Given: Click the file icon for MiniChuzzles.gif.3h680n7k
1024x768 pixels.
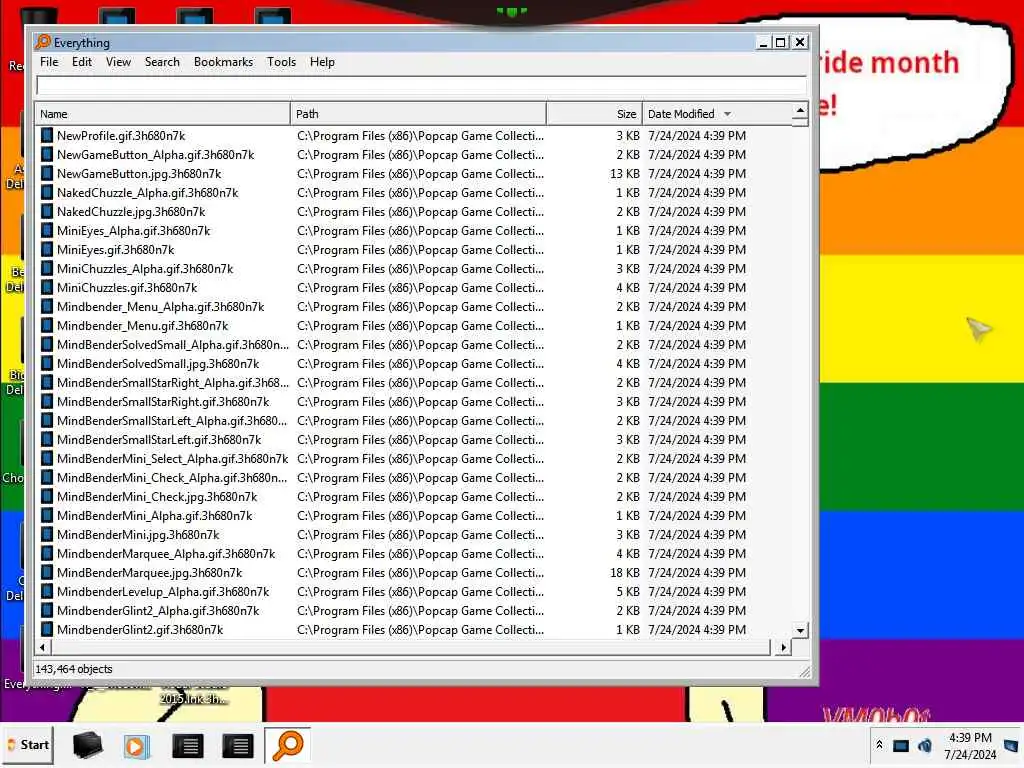Looking at the screenshot, I should (47, 287).
